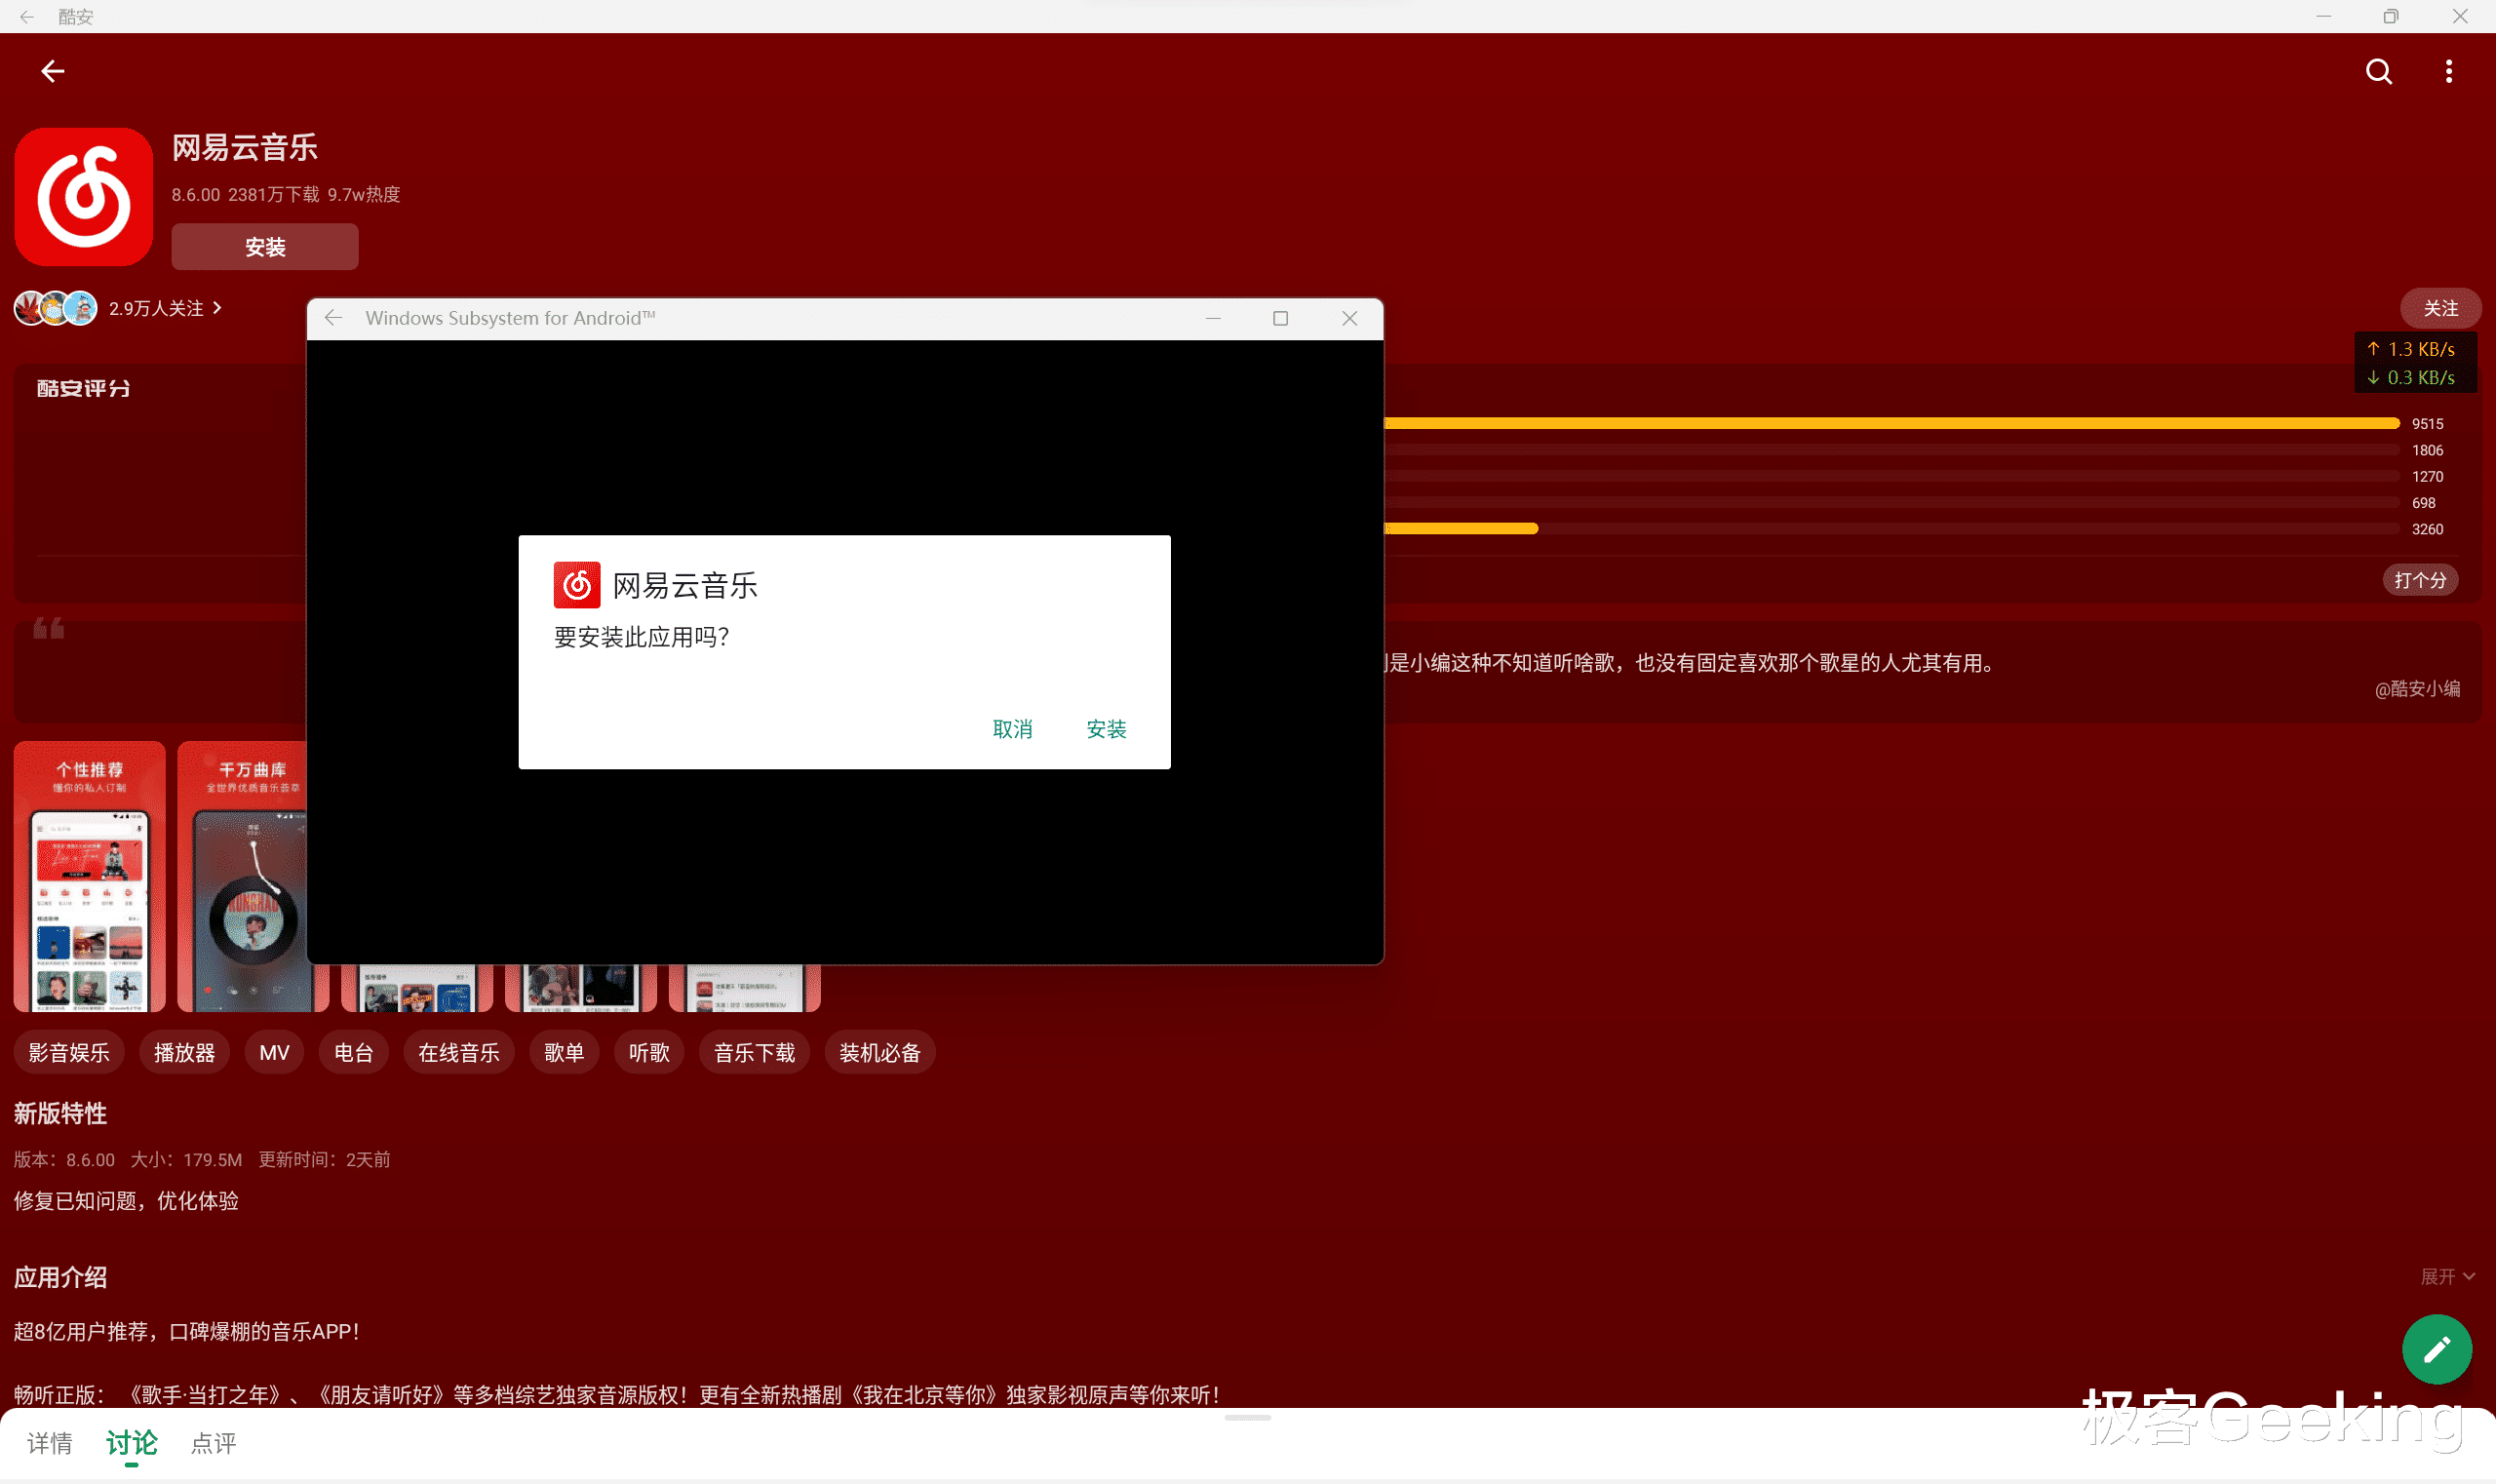Click the rating bar with 1806 votes
The width and height of the screenshot is (2496, 1484).
[x=1892, y=450]
